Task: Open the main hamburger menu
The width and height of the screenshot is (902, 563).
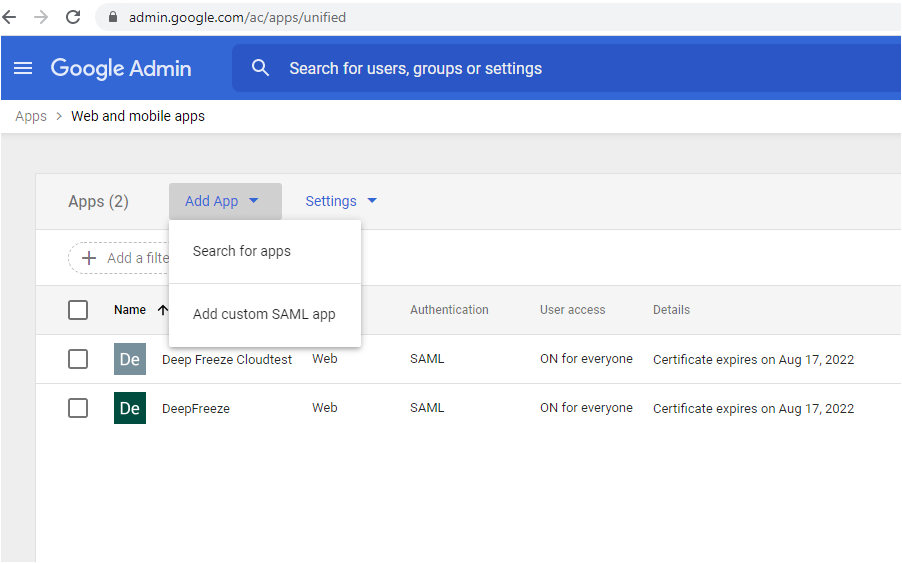Action: click(23, 68)
